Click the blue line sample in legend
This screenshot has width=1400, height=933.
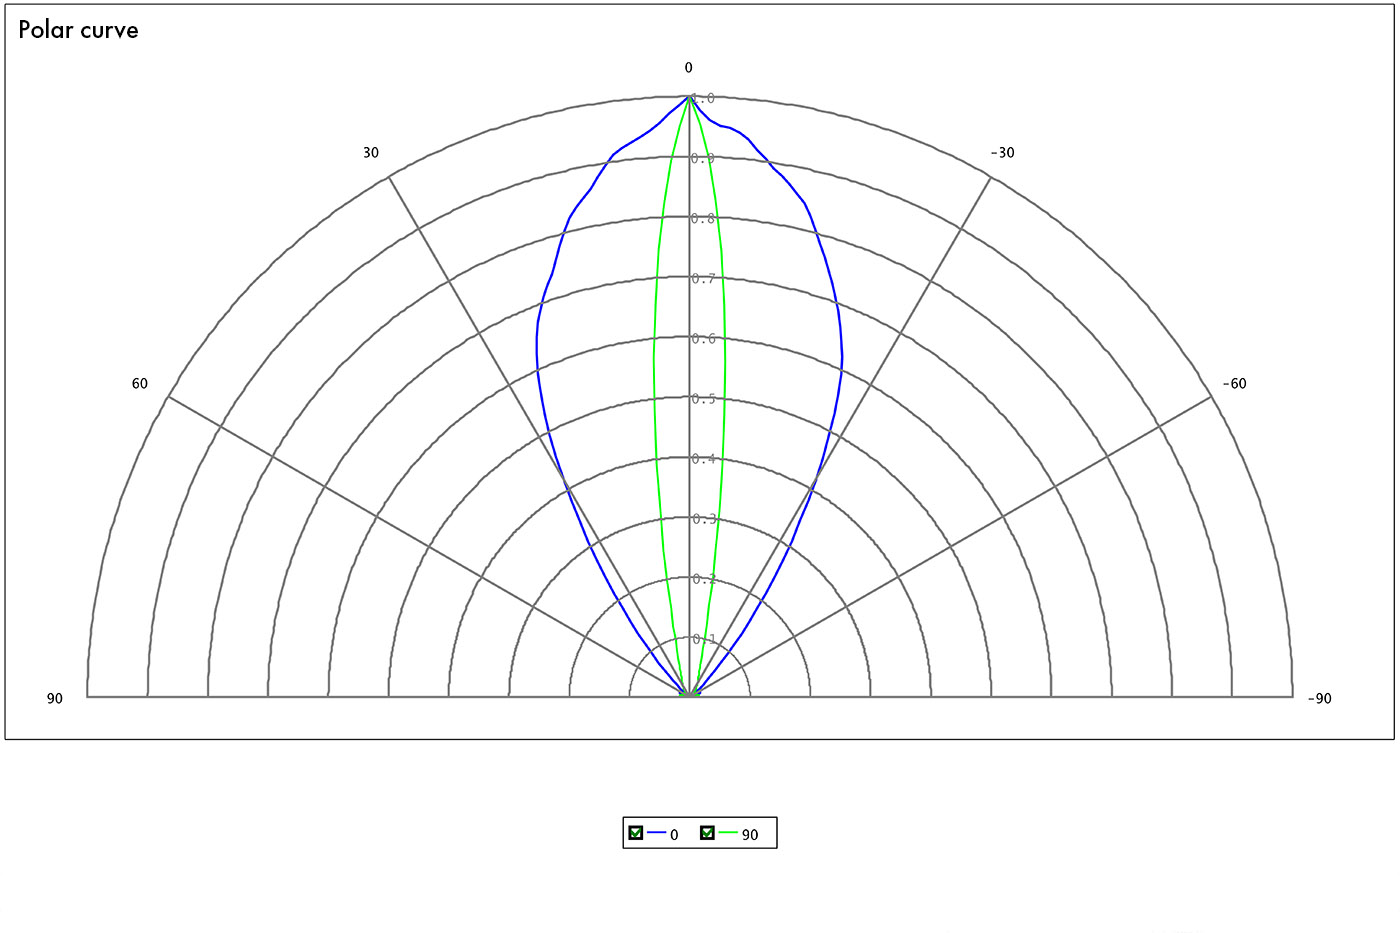coord(656,833)
